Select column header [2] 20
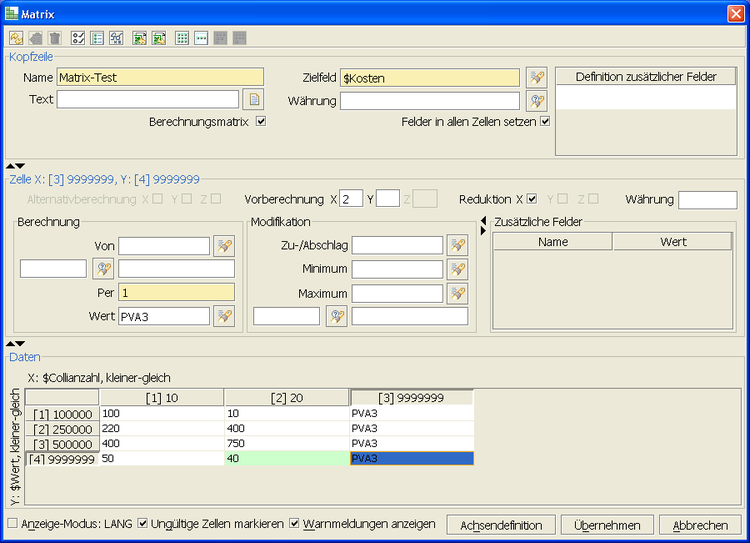750x543 pixels. [286, 398]
